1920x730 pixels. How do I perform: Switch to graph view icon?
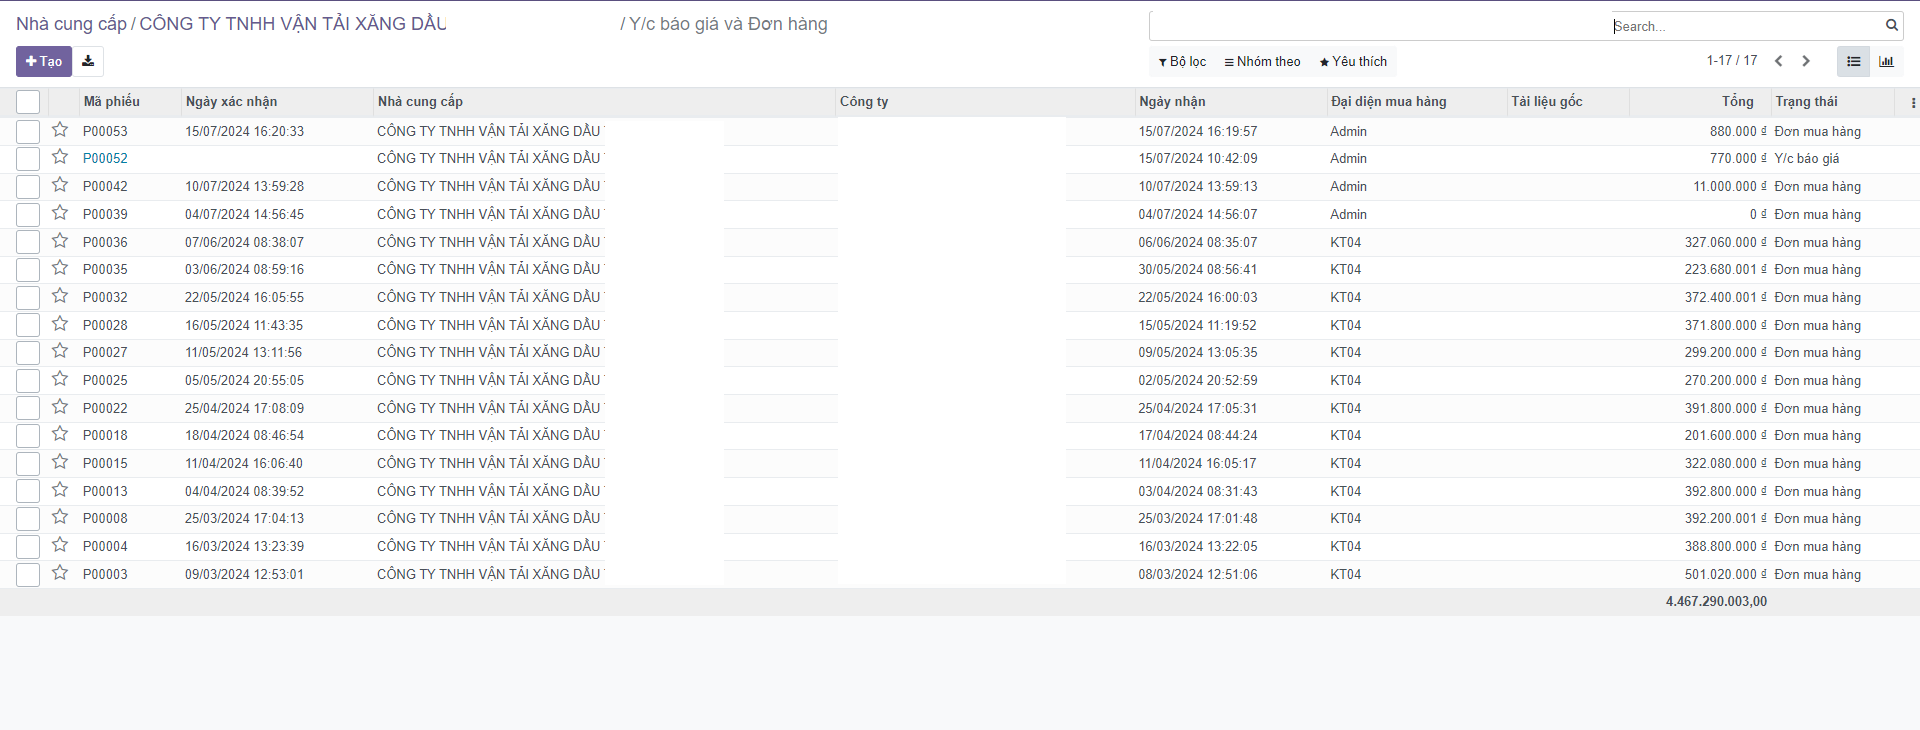(1886, 61)
